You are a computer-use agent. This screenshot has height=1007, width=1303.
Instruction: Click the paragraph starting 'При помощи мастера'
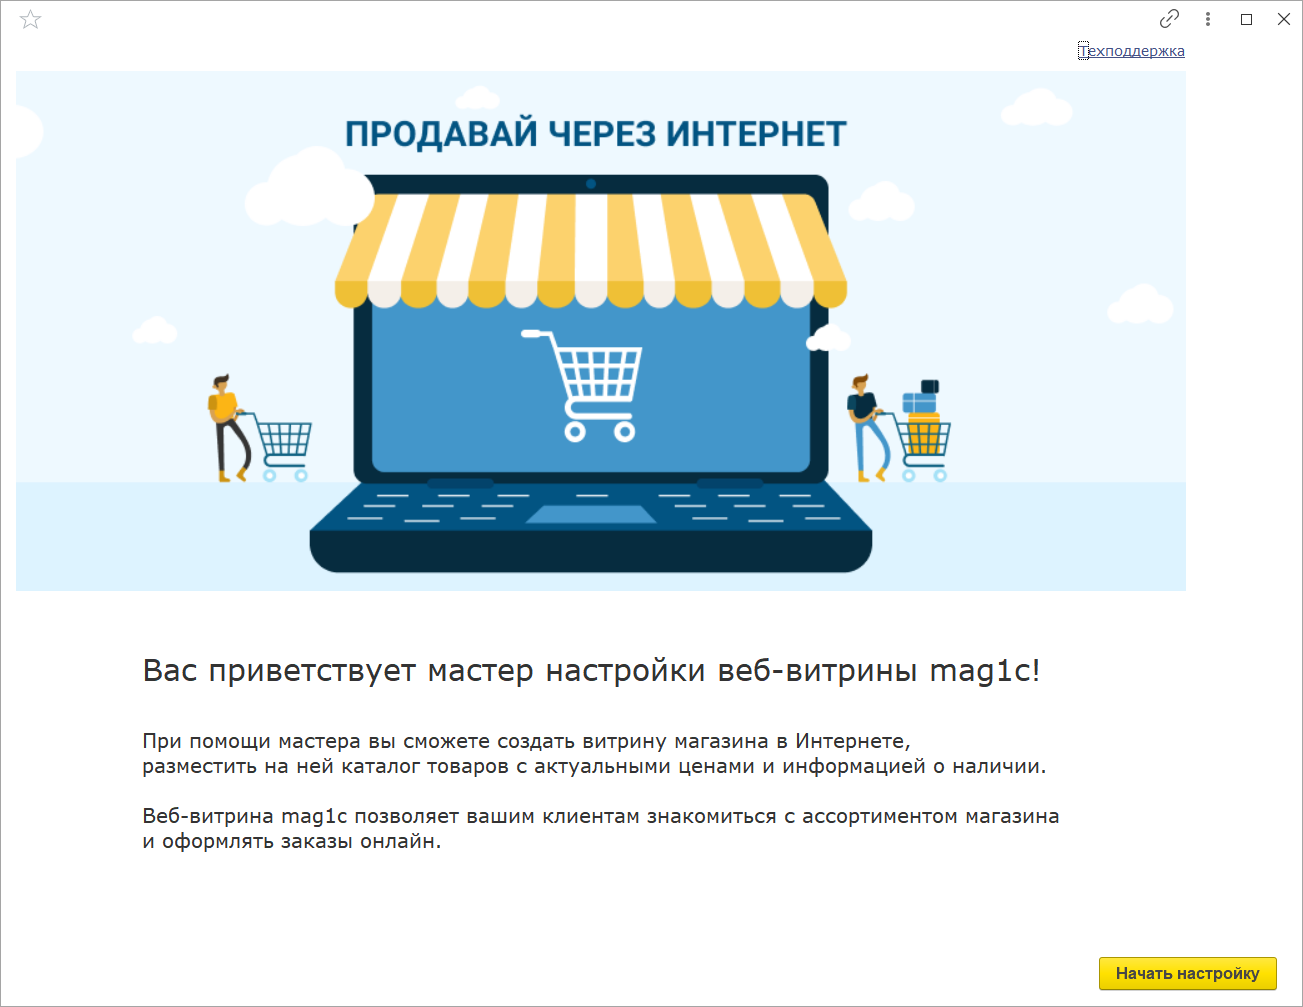pos(594,754)
